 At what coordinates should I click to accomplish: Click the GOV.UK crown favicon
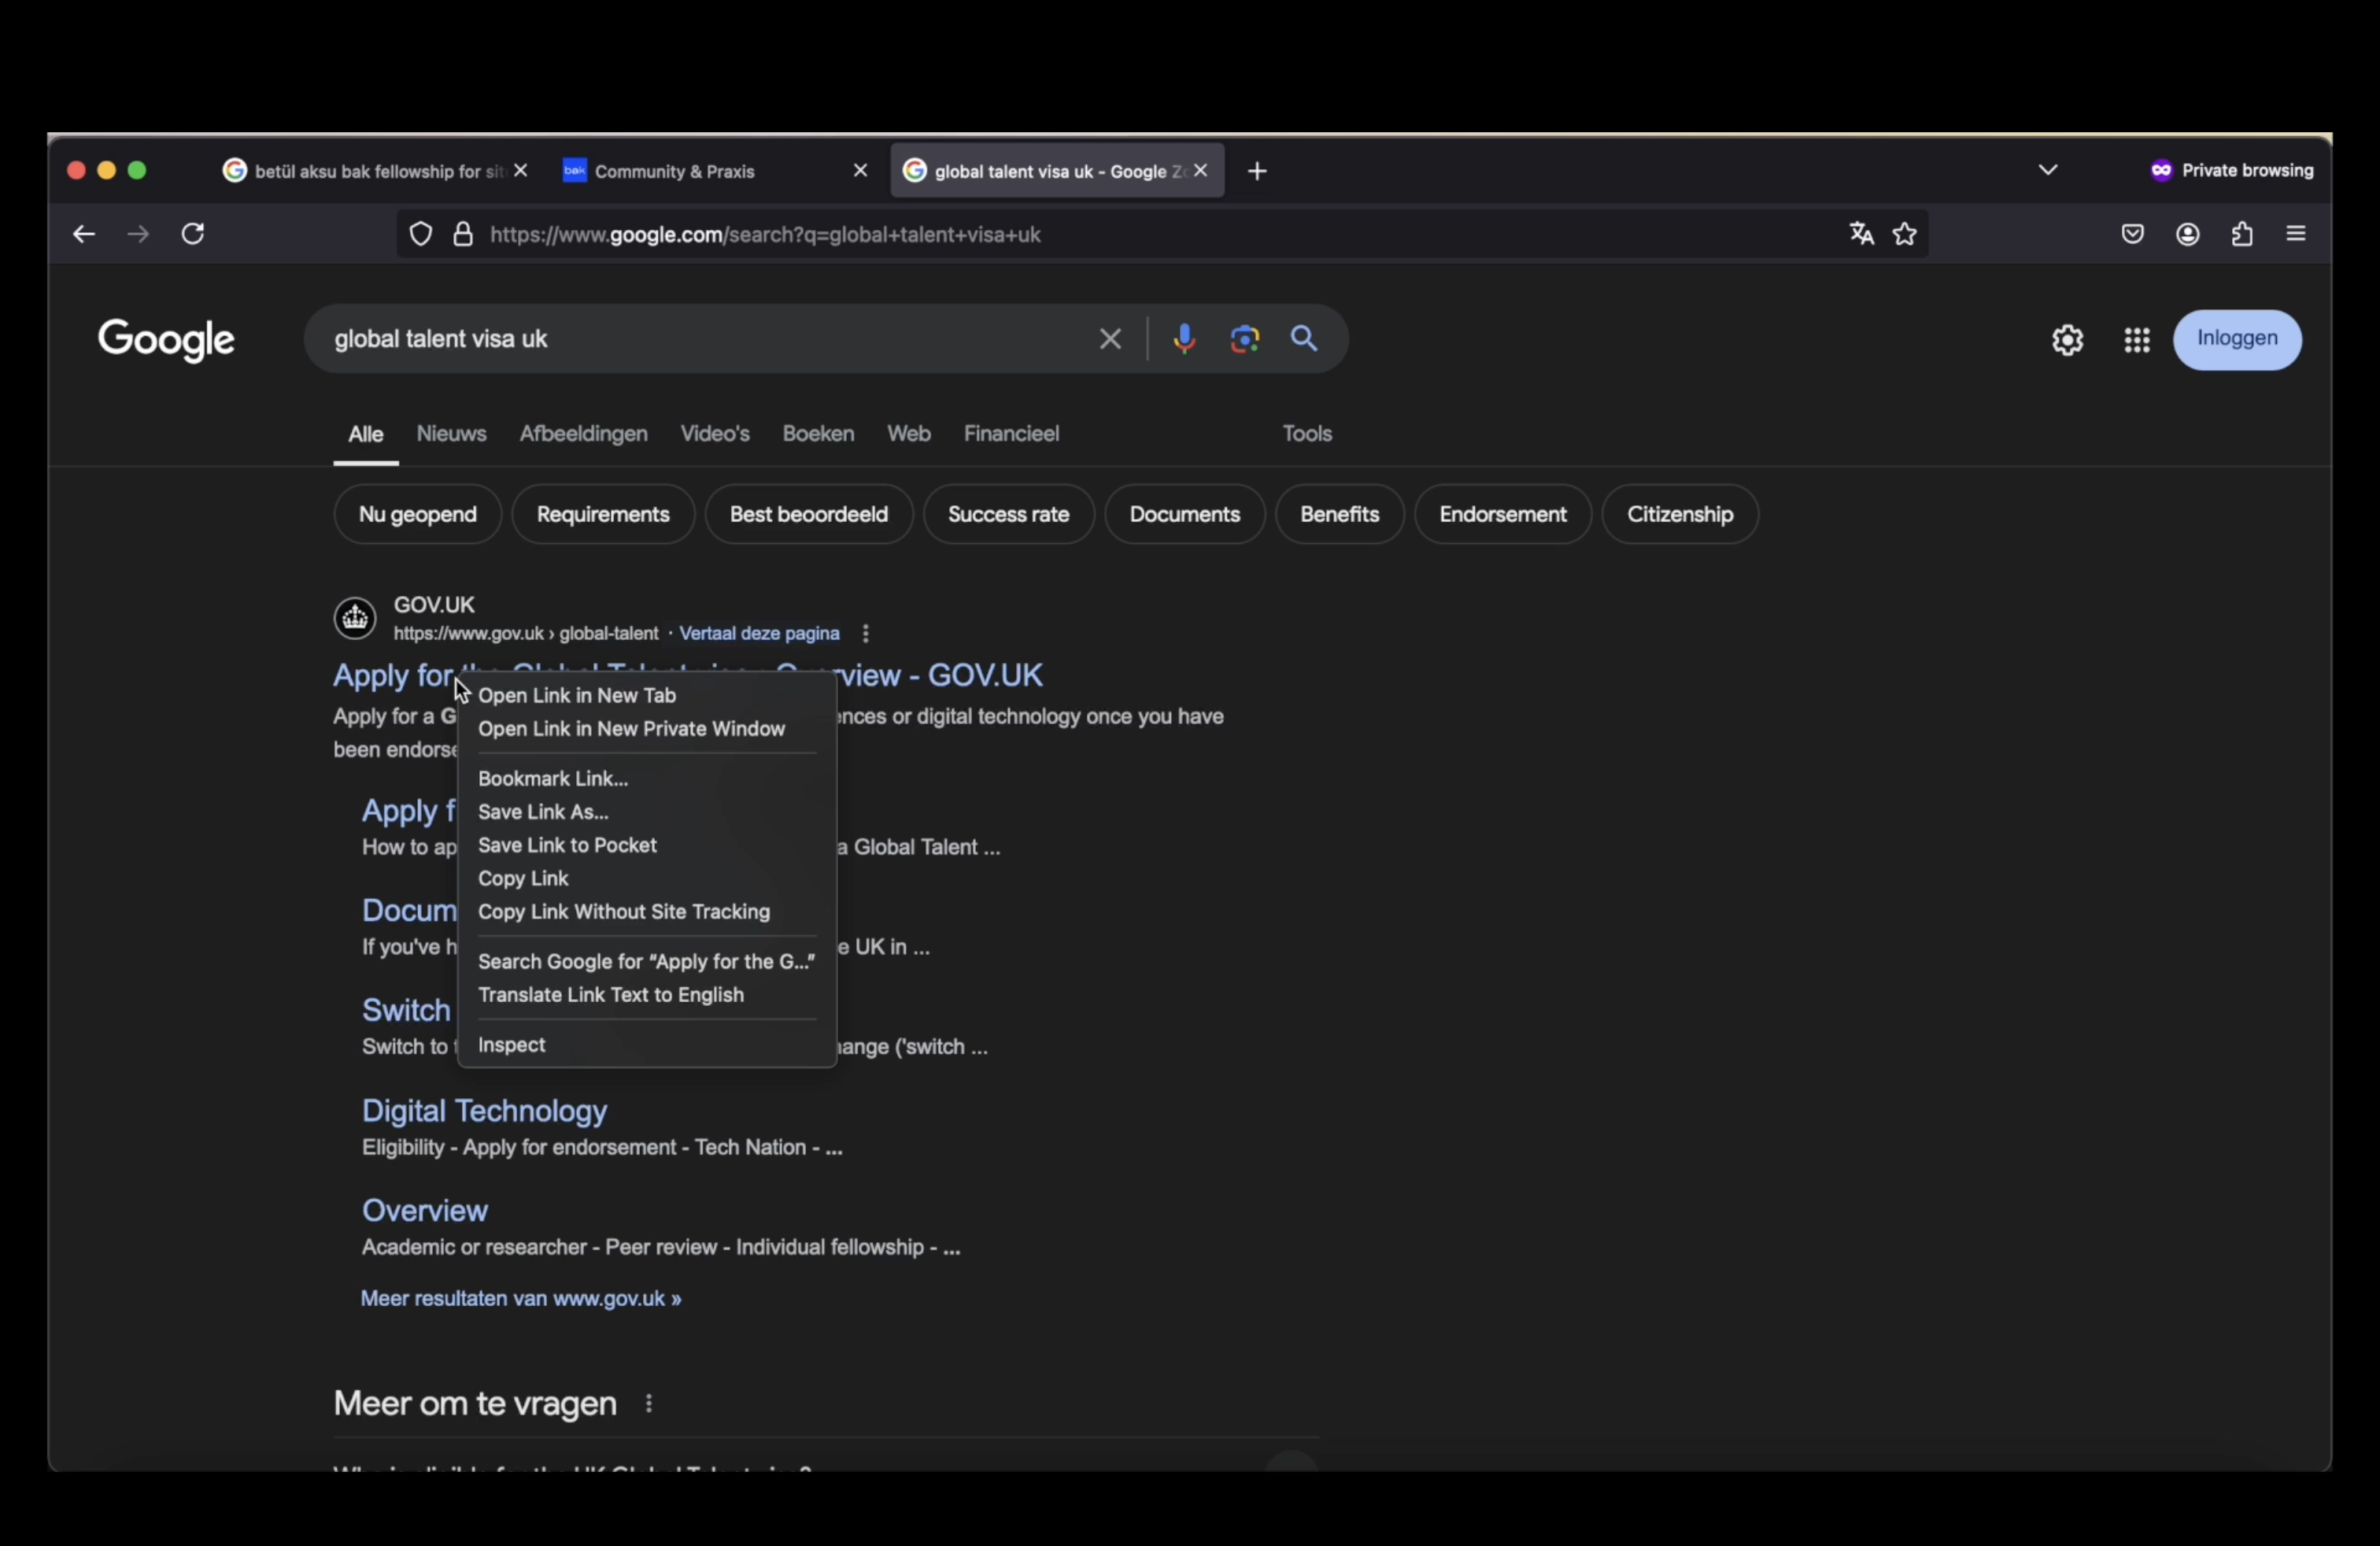click(354, 618)
